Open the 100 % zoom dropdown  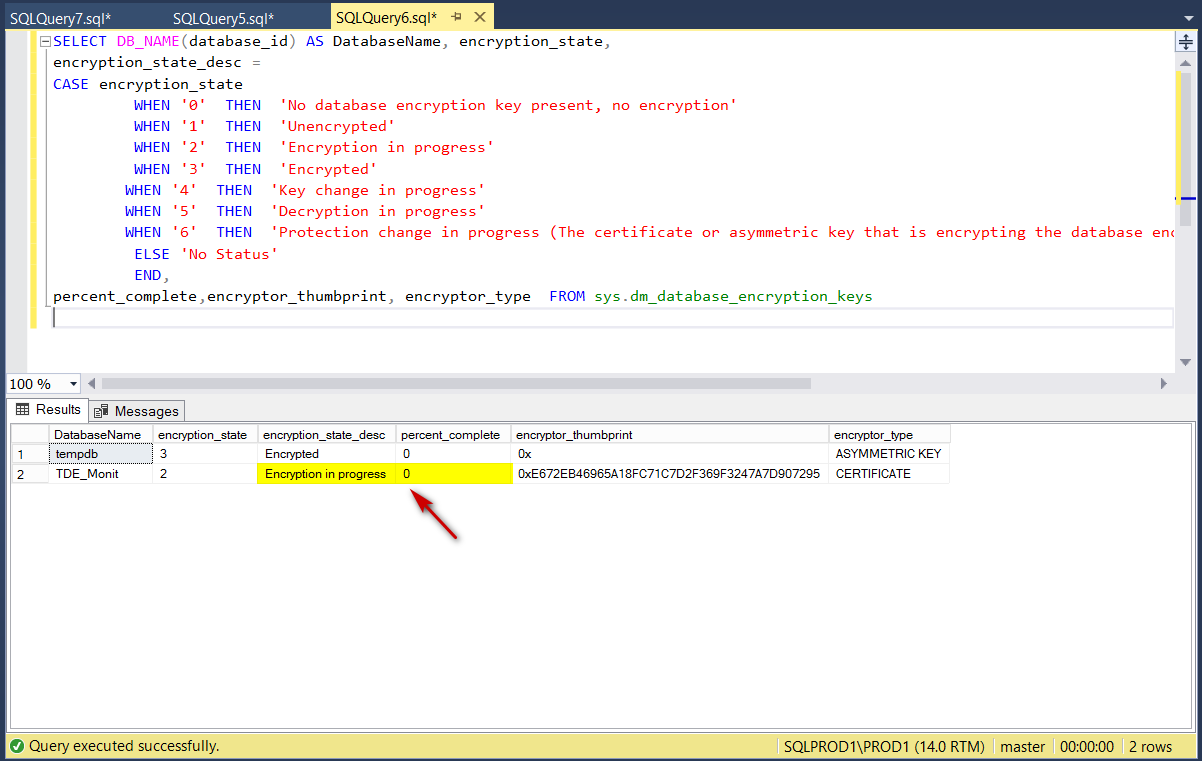(73, 384)
